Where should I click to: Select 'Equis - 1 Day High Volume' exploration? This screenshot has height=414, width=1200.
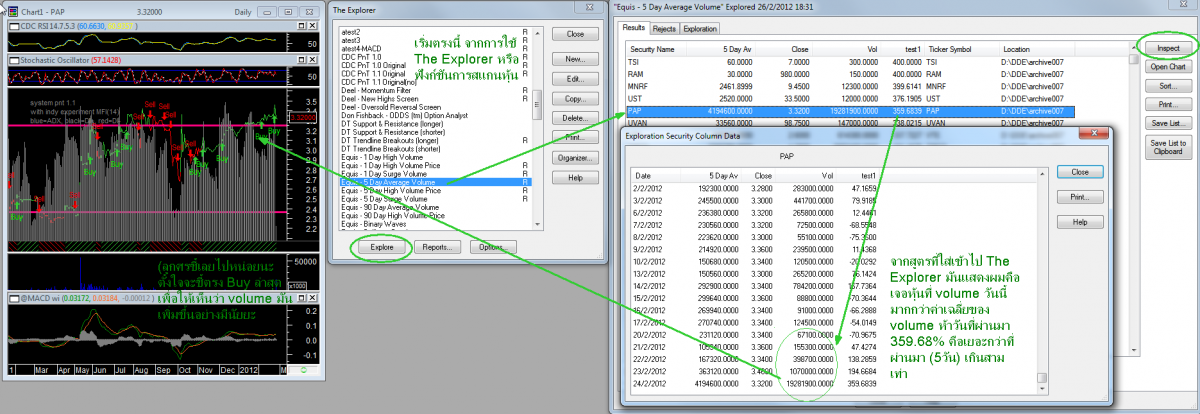(x=435, y=157)
